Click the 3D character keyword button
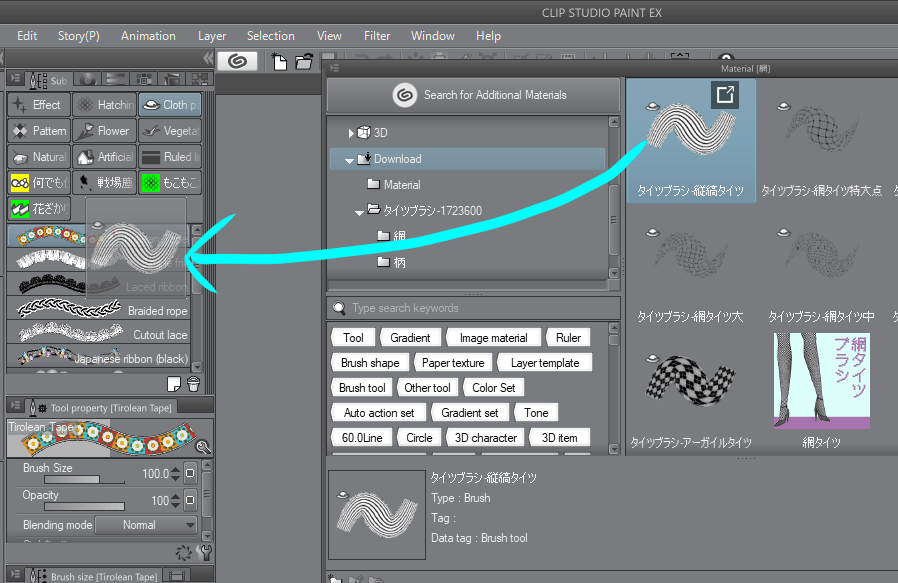 (x=485, y=437)
